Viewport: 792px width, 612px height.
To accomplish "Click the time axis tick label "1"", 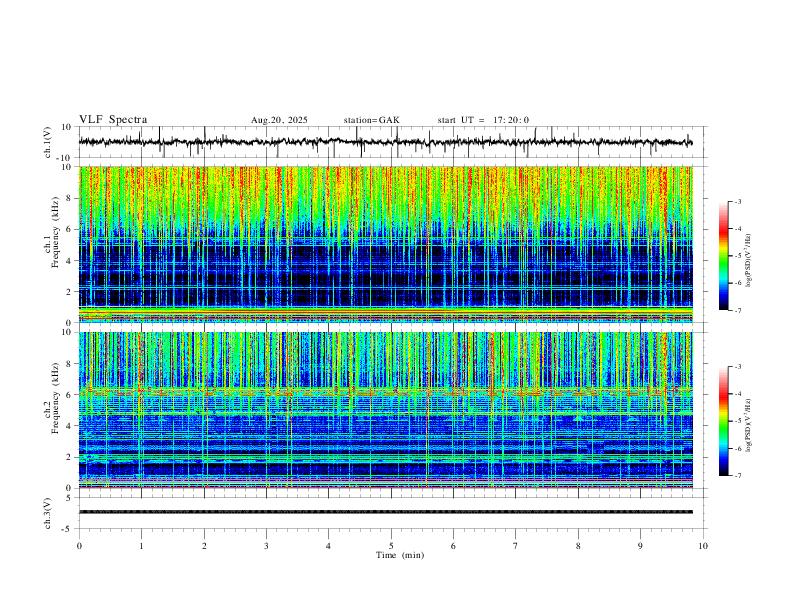I will [141, 546].
